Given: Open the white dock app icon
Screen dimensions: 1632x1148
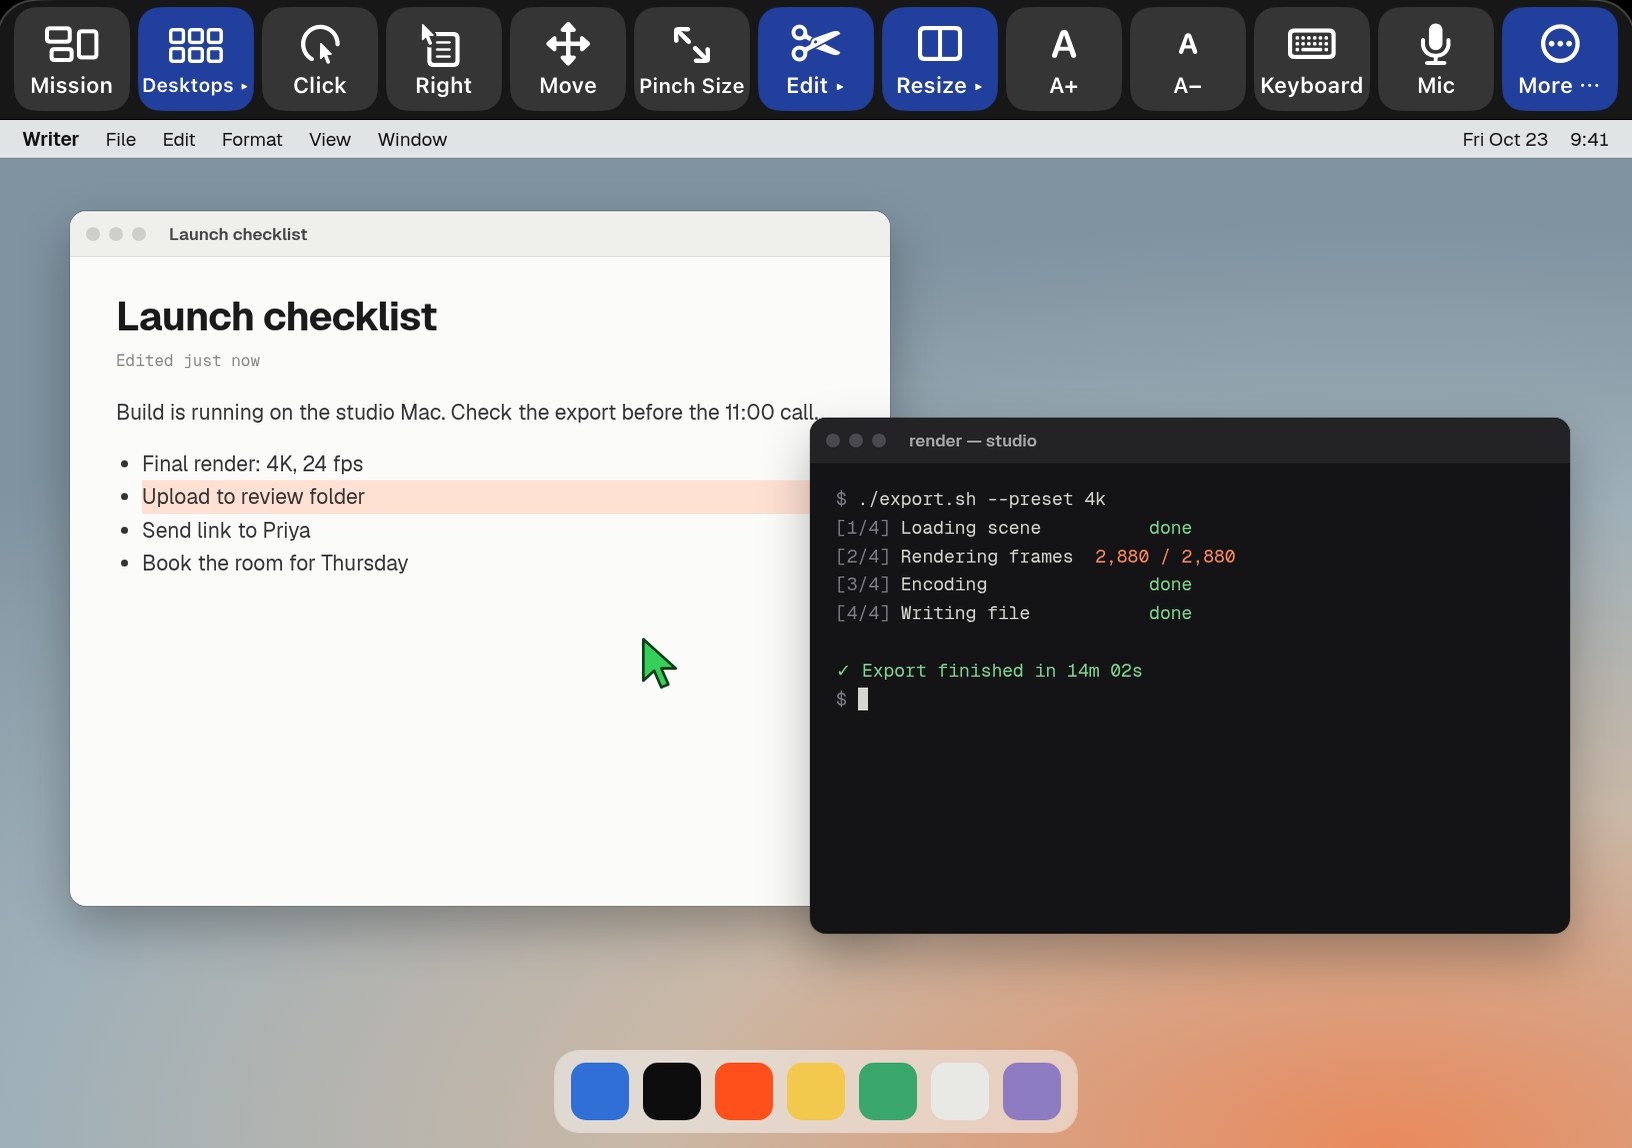Looking at the screenshot, I should coord(960,1091).
